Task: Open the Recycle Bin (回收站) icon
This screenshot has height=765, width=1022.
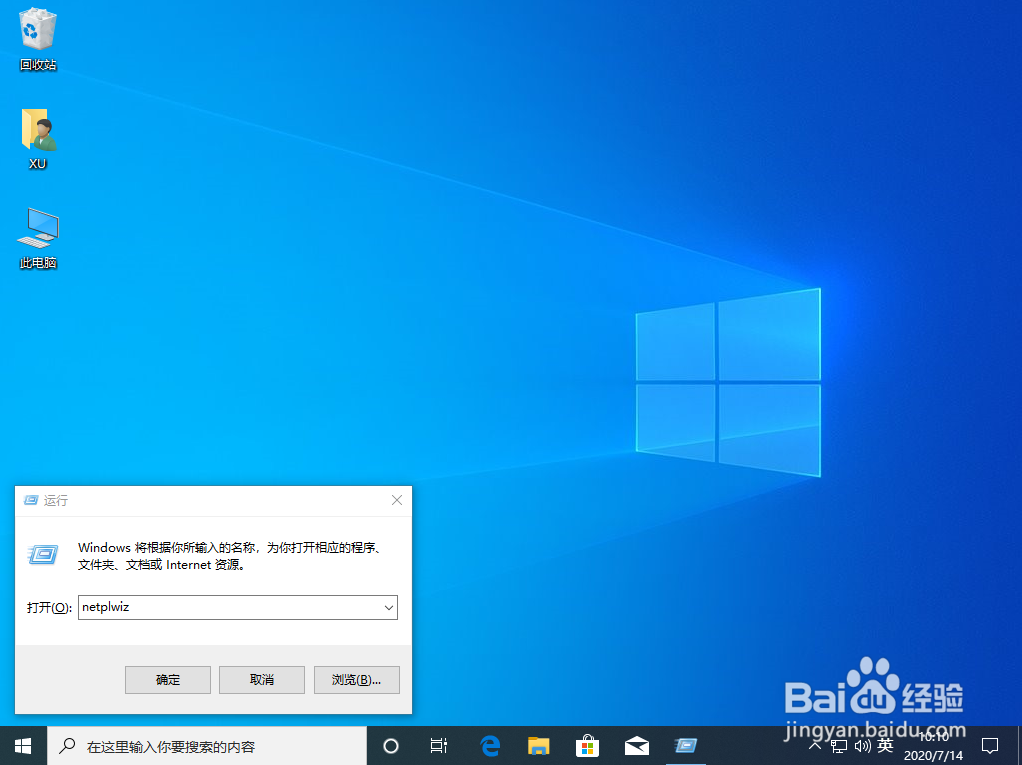Action: pos(37,30)
